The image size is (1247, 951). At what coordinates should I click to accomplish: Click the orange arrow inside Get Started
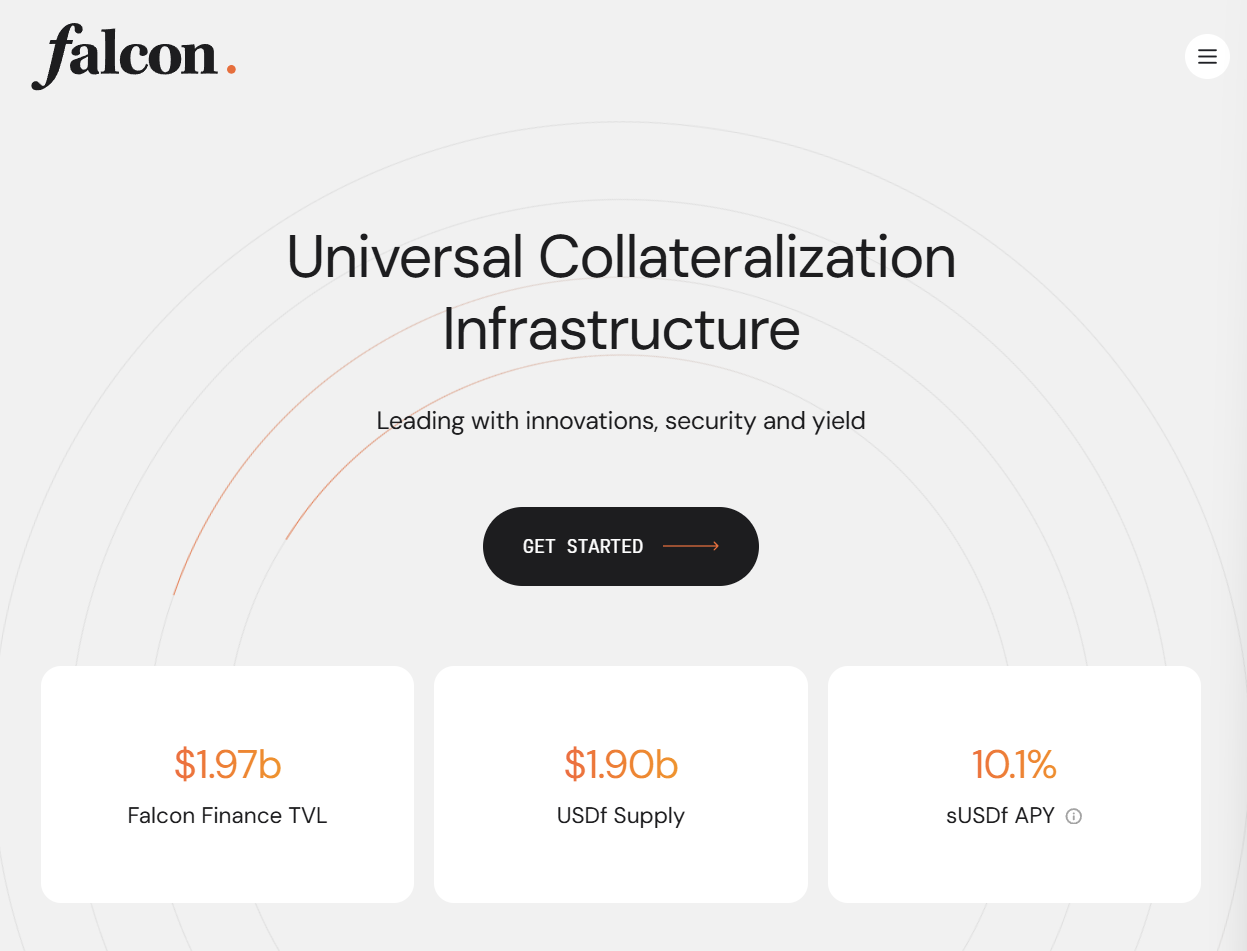pyautogui.click(x=691, y=546)
